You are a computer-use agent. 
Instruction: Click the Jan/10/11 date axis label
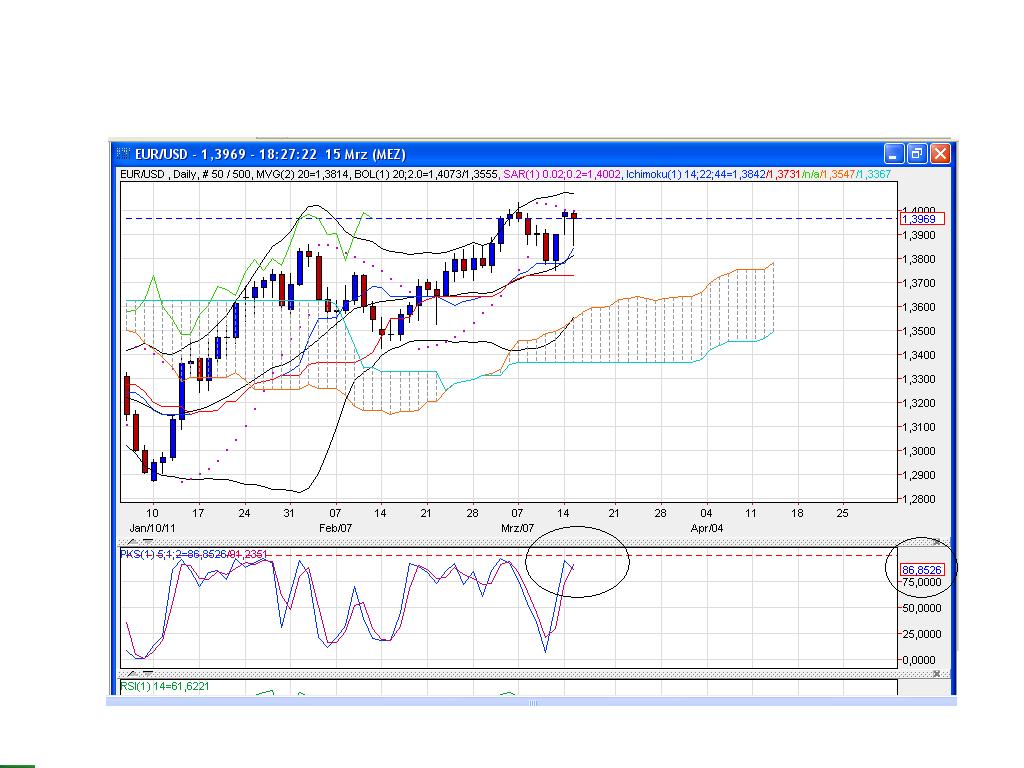click(150, 527)
